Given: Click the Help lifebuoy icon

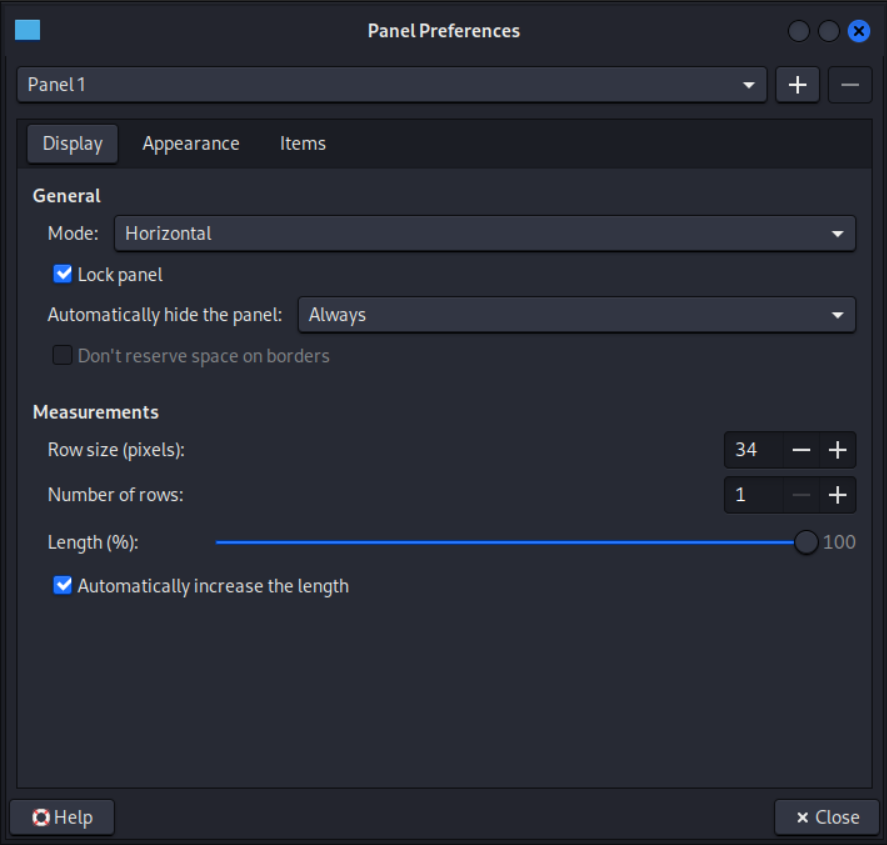Looking at the screenshot, I should pyautogui.click(x=41, y=817).
